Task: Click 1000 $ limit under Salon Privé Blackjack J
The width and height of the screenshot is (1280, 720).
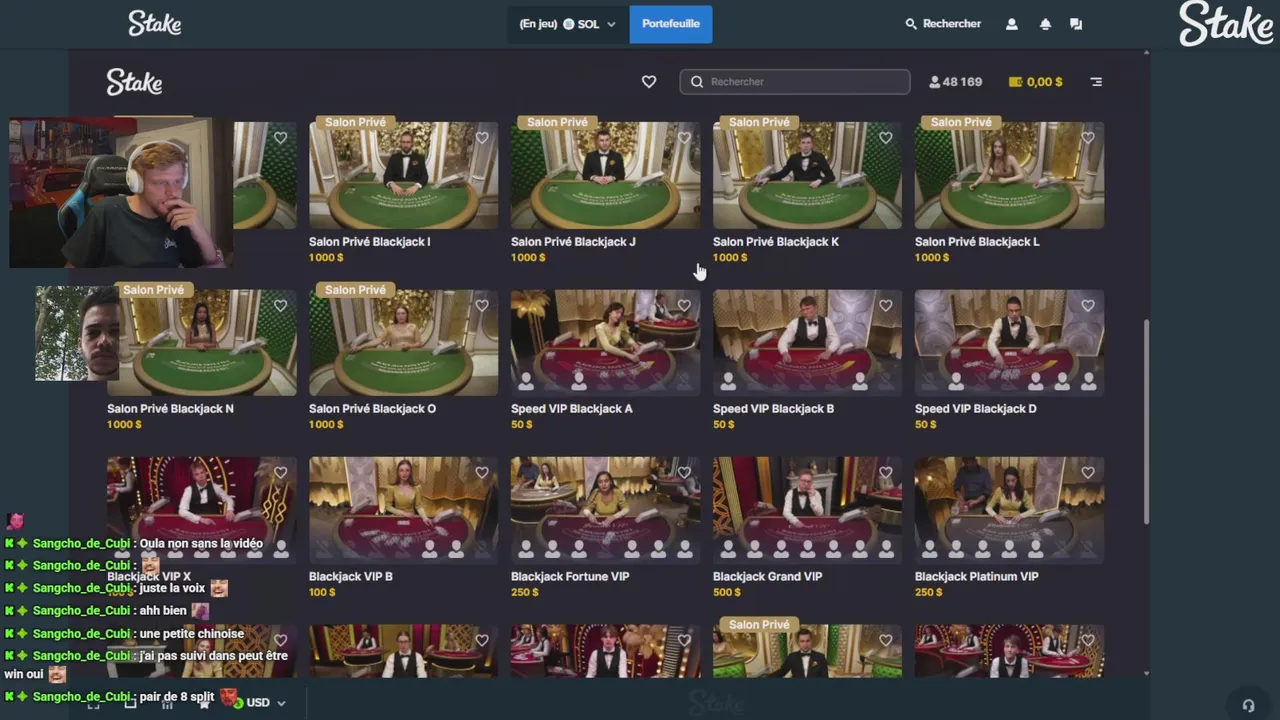Action: tap(528, 257)
